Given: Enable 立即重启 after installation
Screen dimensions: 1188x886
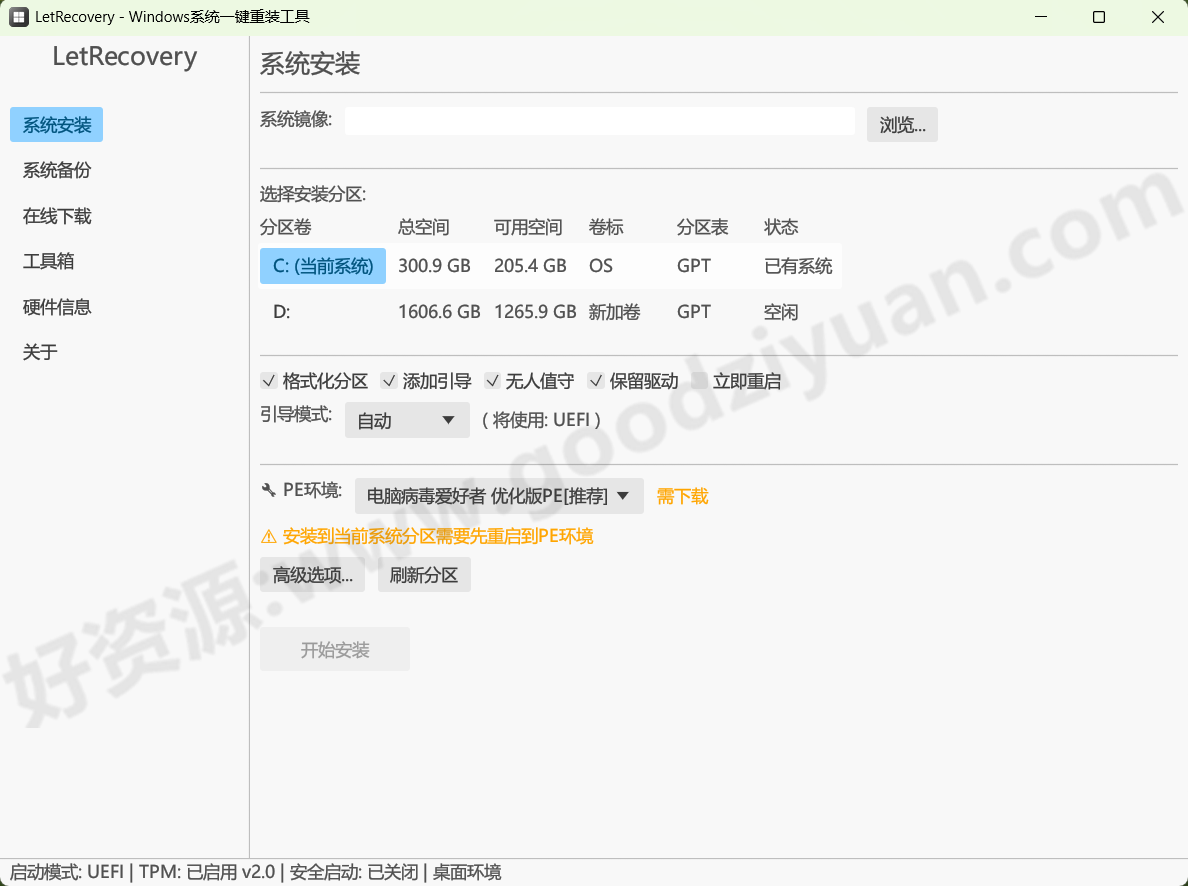Looking at the screenshot, I should tap(697, 380).
